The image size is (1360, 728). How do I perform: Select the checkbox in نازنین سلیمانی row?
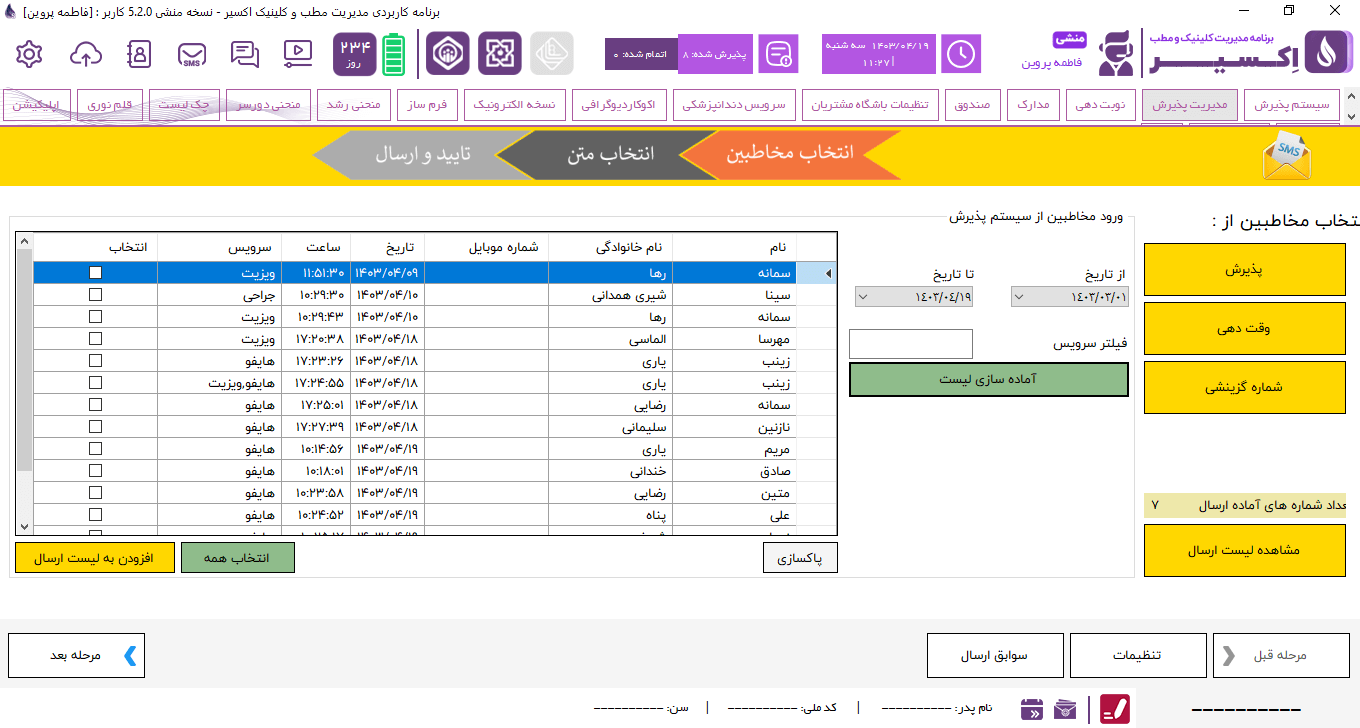[95, 427]
